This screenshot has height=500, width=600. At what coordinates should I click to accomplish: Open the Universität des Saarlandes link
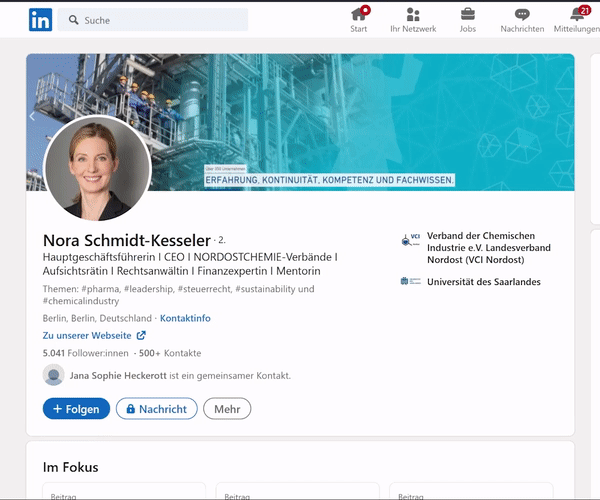pyautogui.click(x=484, y=282)
